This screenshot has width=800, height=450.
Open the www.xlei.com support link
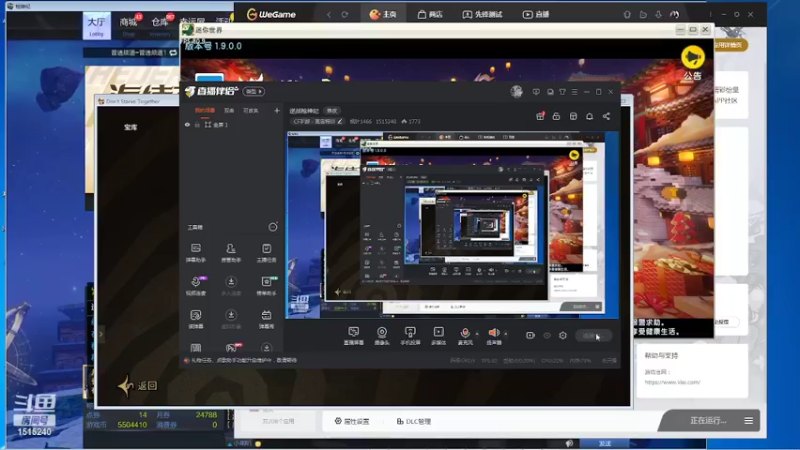pos(672,382)
